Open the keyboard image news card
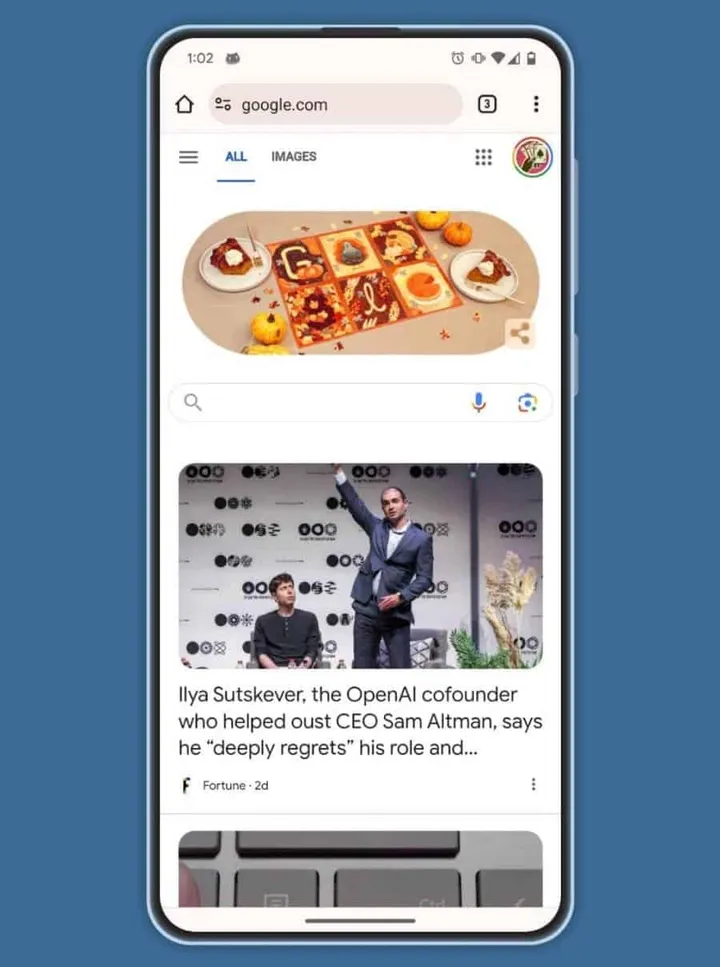Image resolution: width=720 pixels, height=967 pixels. 360,868
